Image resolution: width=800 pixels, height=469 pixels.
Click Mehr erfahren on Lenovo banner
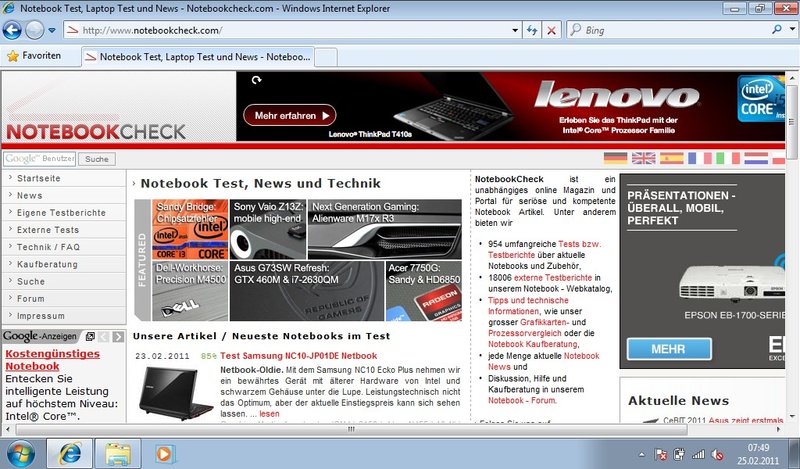[290, 115]
